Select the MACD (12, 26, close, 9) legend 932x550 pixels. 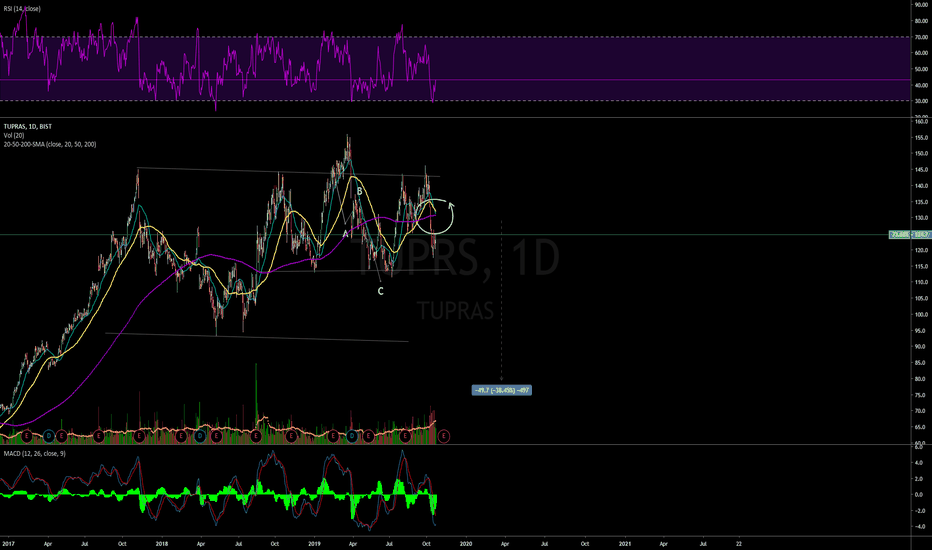click(34, 454)
